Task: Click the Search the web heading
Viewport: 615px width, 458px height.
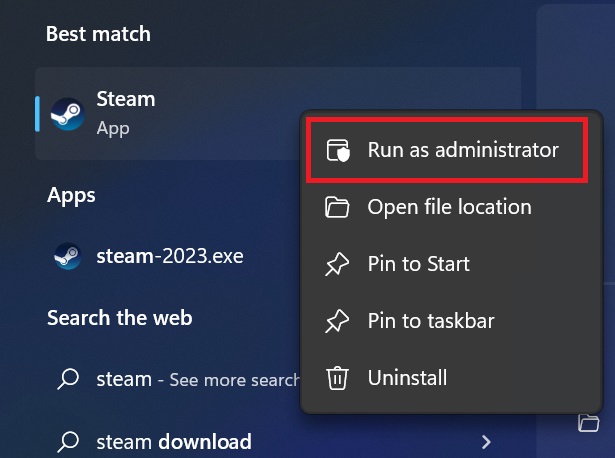Action: pyautogui.click(x=120, y=318)
